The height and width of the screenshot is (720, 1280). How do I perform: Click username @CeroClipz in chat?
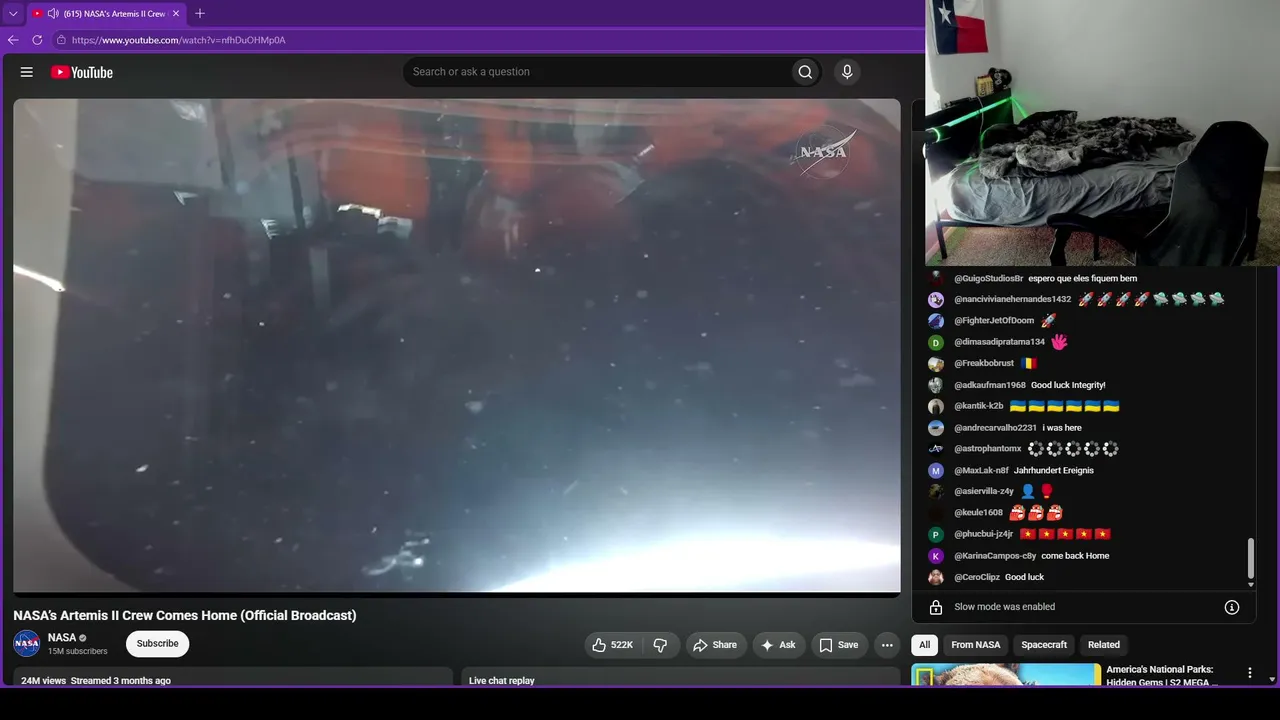click(977, 577)
